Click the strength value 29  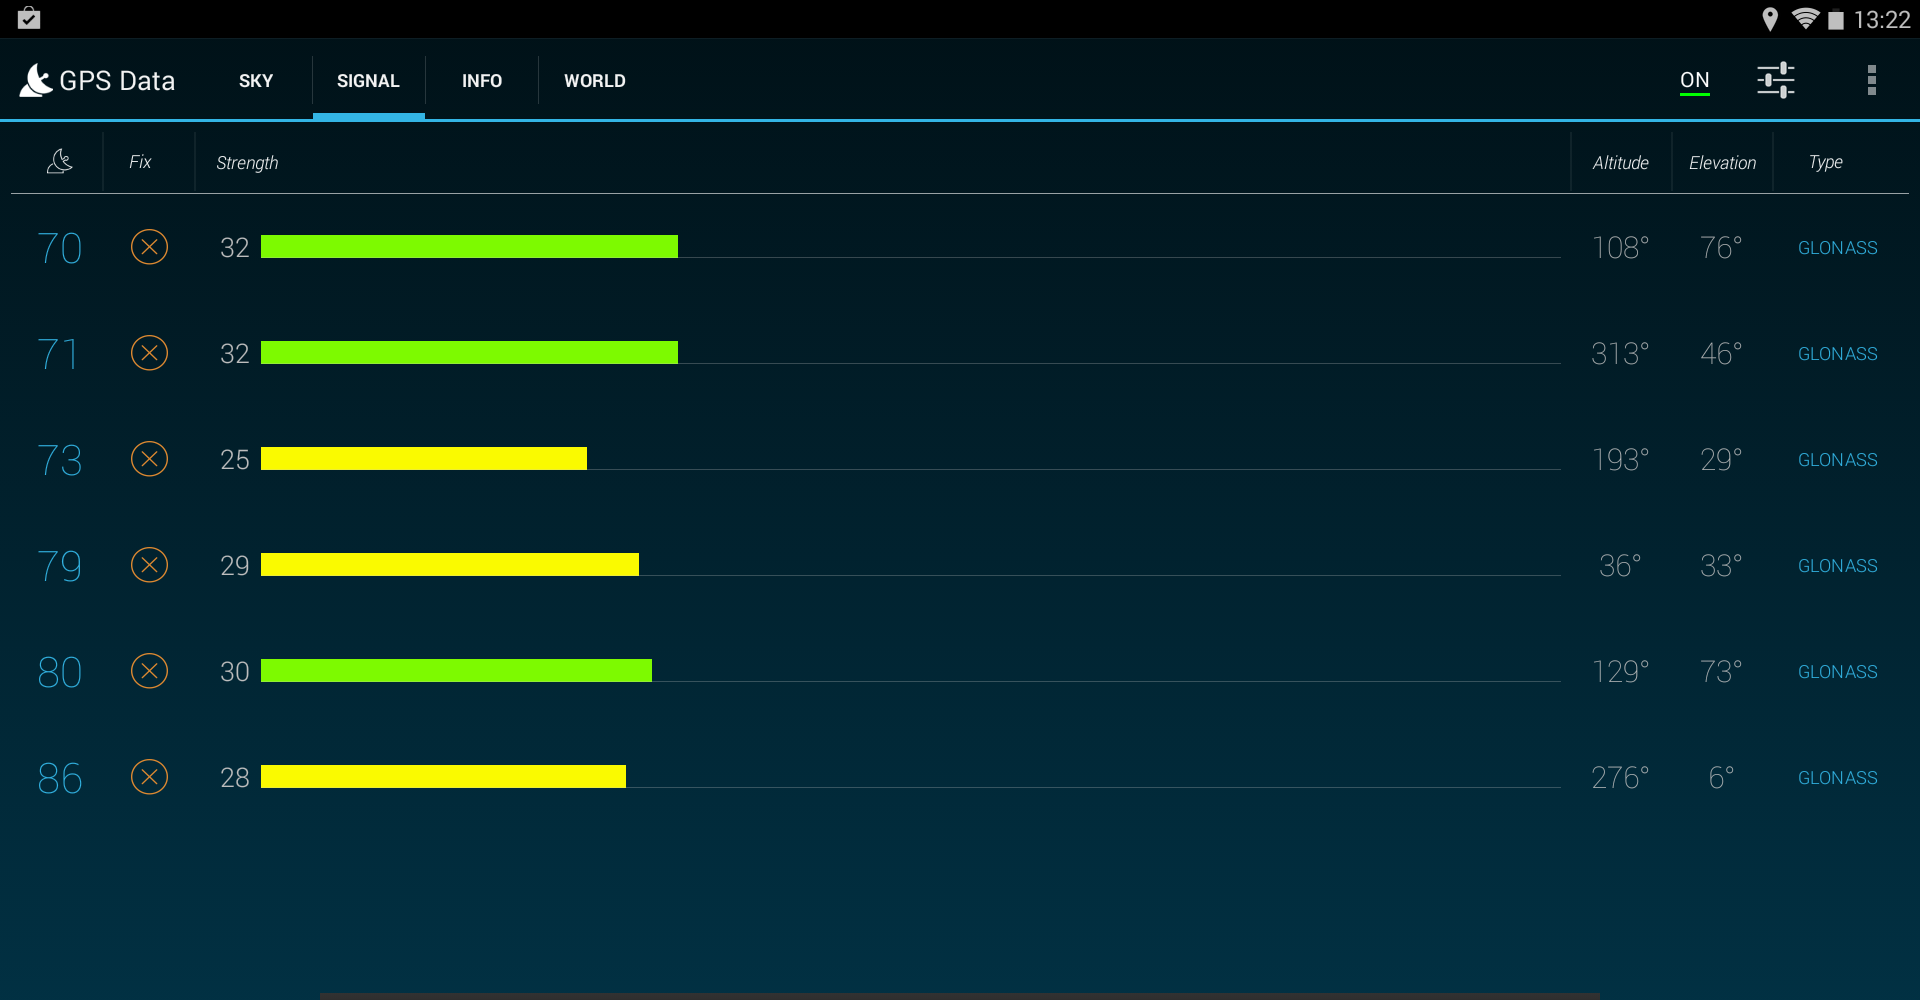tap(235, 566)
